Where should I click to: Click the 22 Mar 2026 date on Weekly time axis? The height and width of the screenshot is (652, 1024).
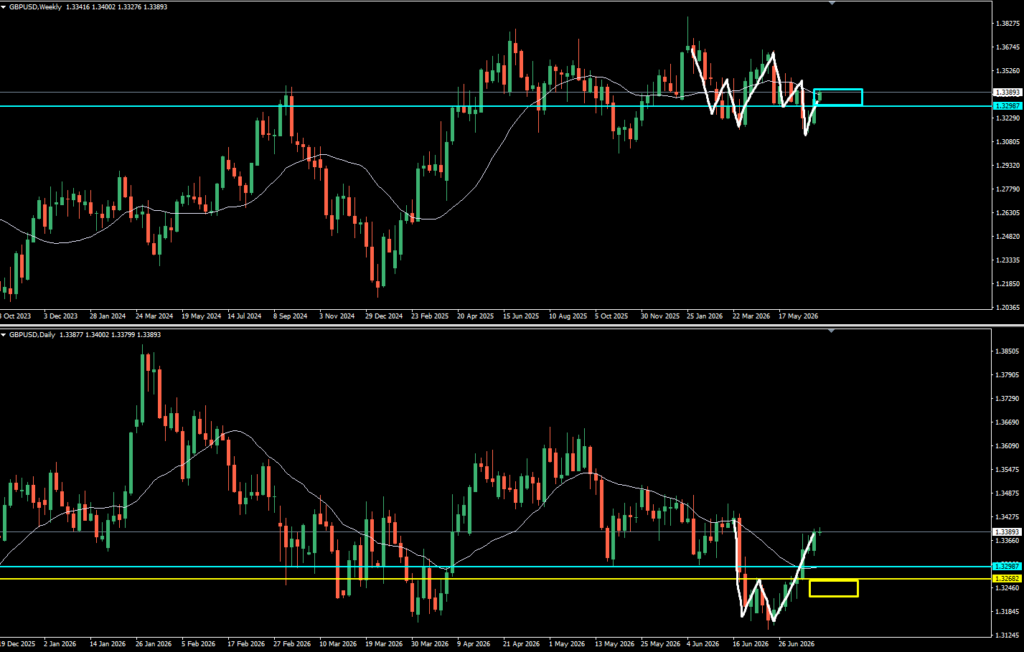tap(751, 316)
